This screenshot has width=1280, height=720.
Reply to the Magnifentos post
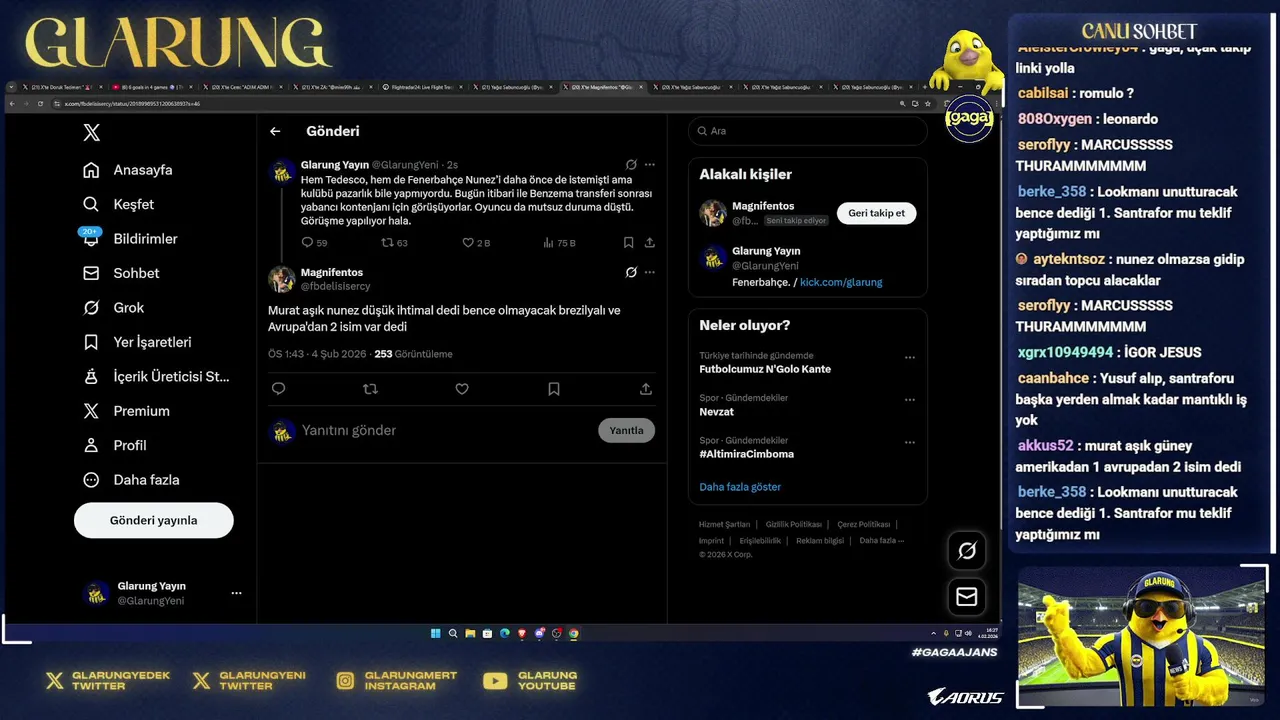tap(278, 389)
